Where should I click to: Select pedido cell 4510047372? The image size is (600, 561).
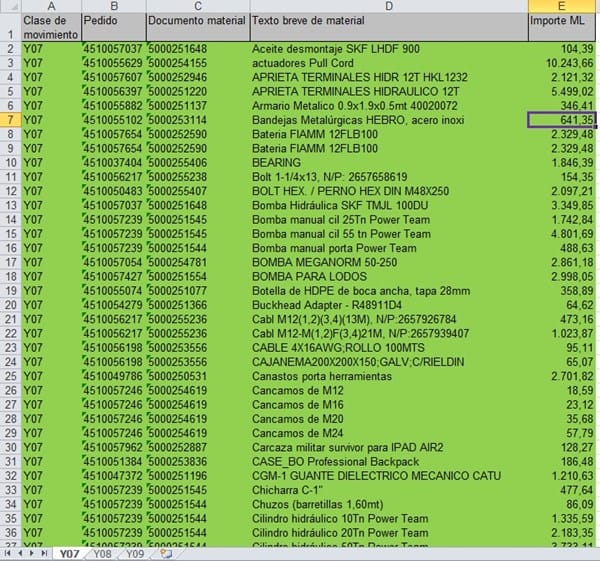click(114, 476)
